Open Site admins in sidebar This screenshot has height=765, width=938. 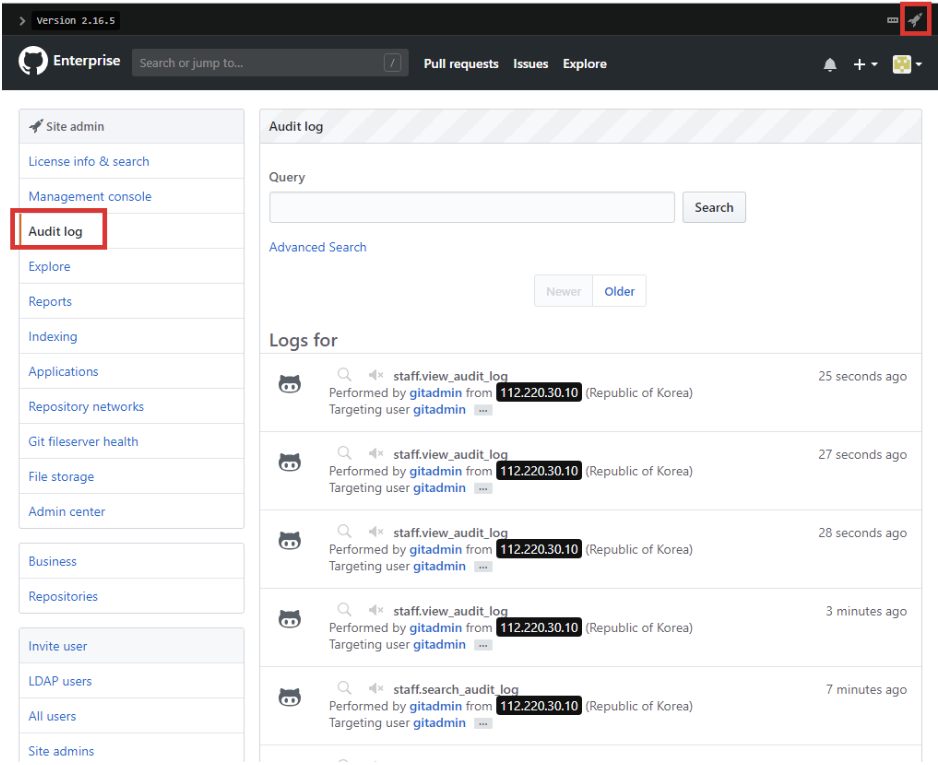[x=61, y=751]
